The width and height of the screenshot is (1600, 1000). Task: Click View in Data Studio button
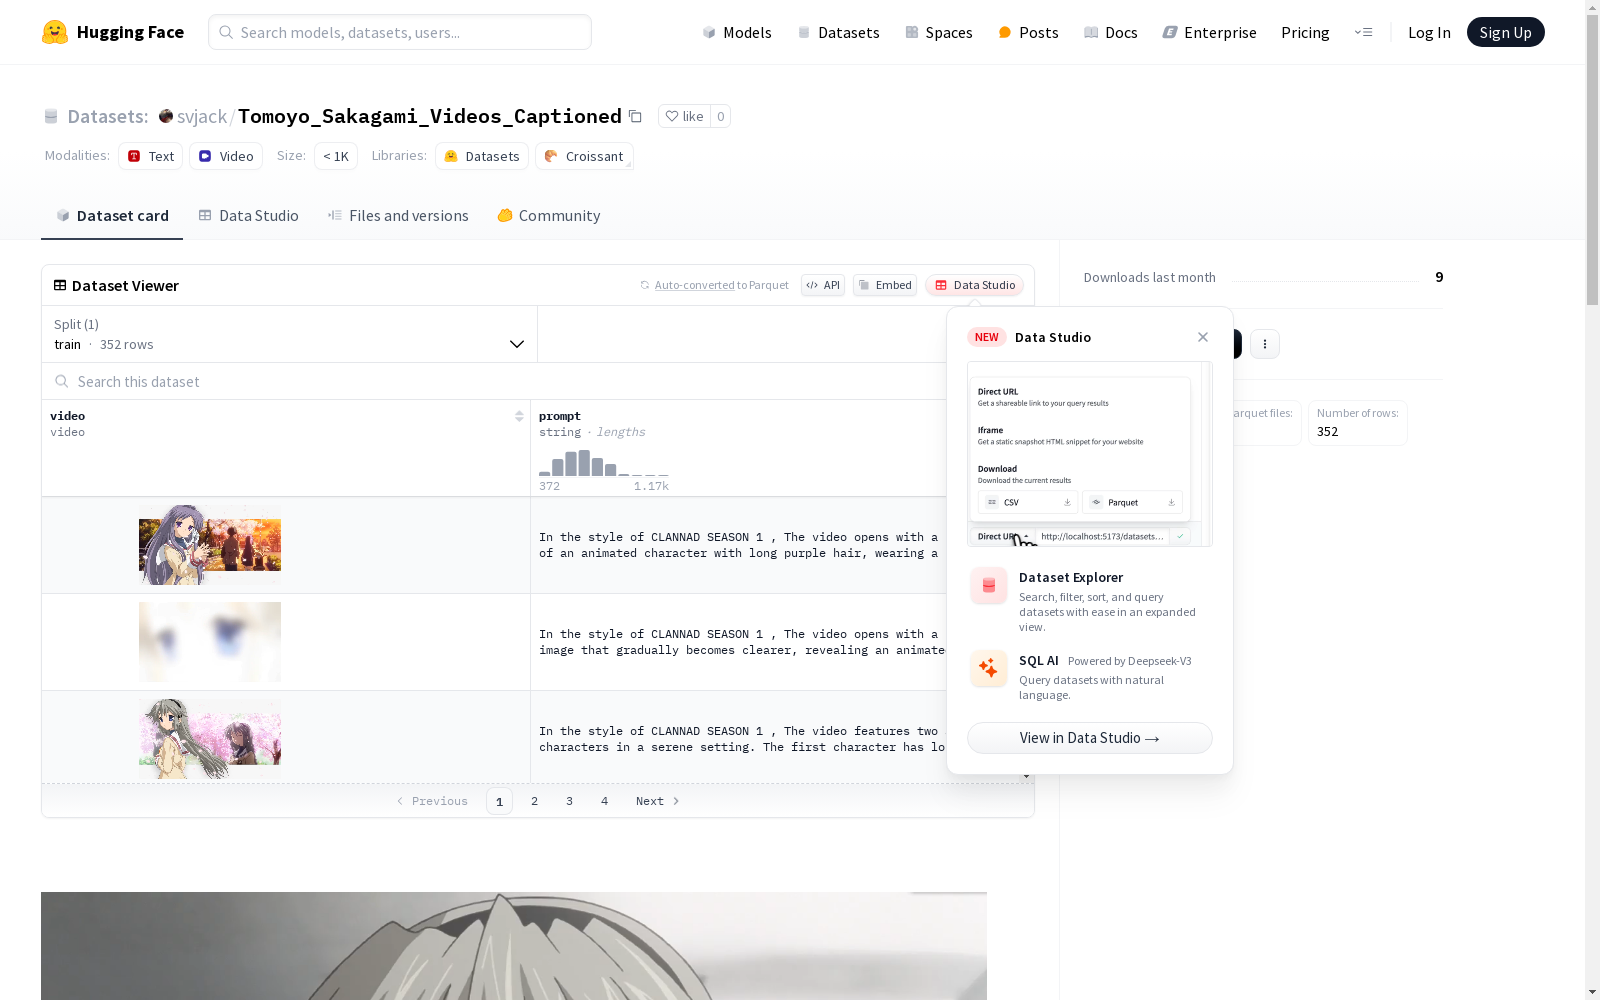click(1089, 738)
